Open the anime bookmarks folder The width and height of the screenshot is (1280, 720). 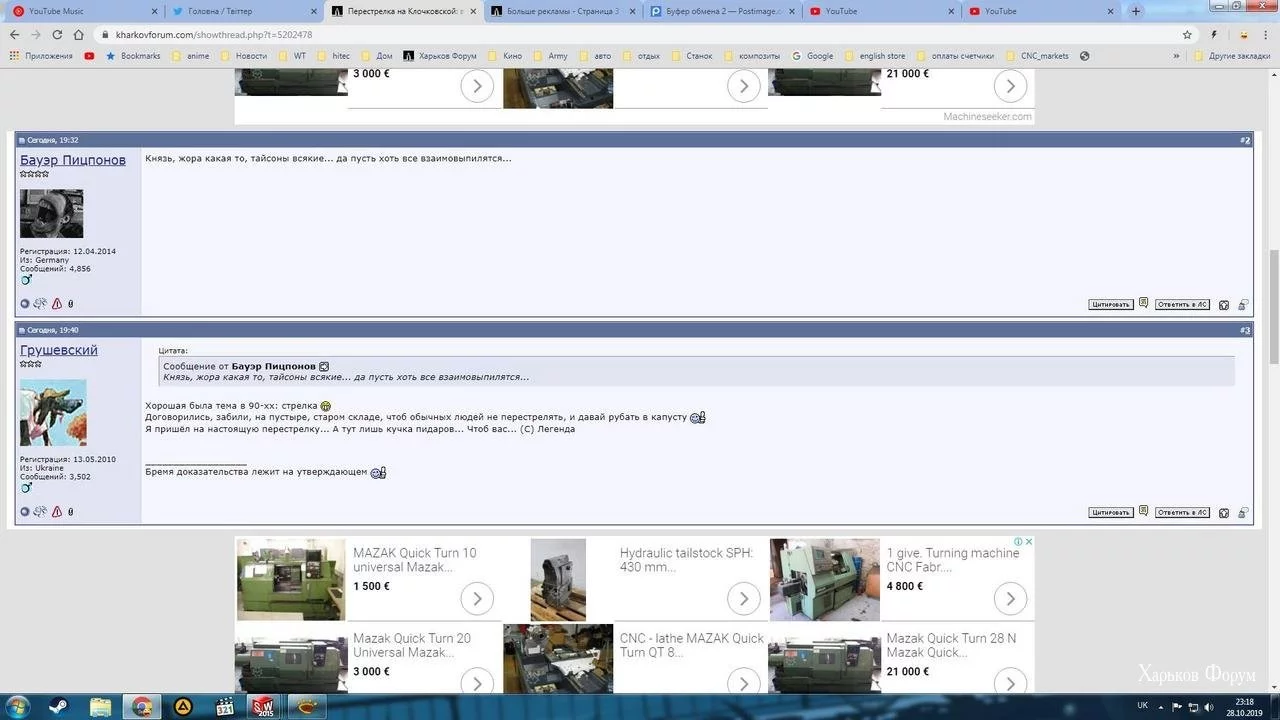191,56
